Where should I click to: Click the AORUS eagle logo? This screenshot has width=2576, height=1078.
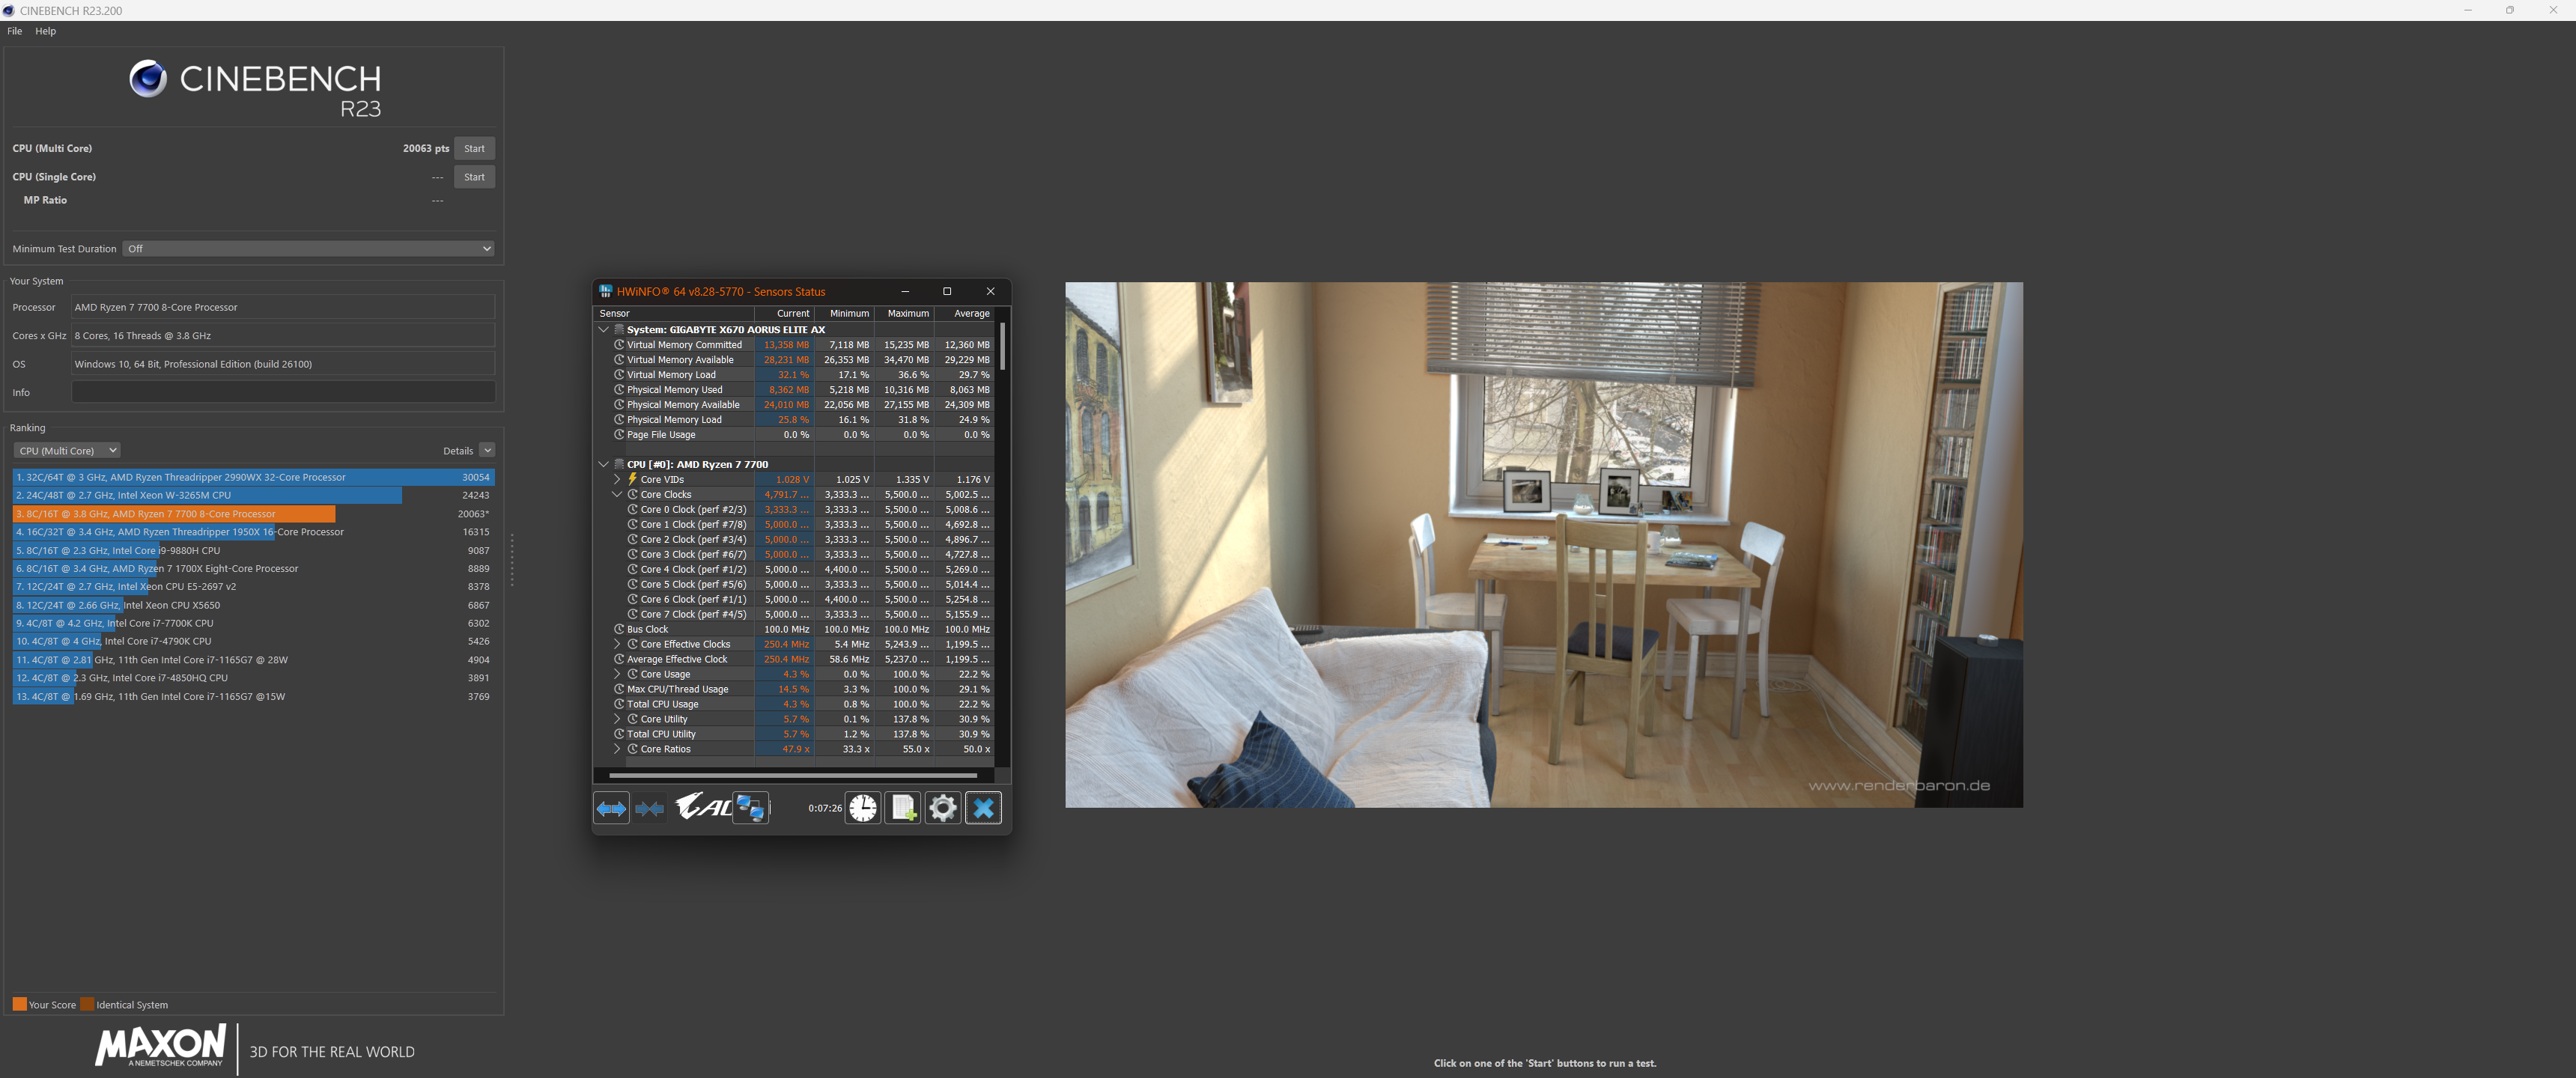coord(702,806)
